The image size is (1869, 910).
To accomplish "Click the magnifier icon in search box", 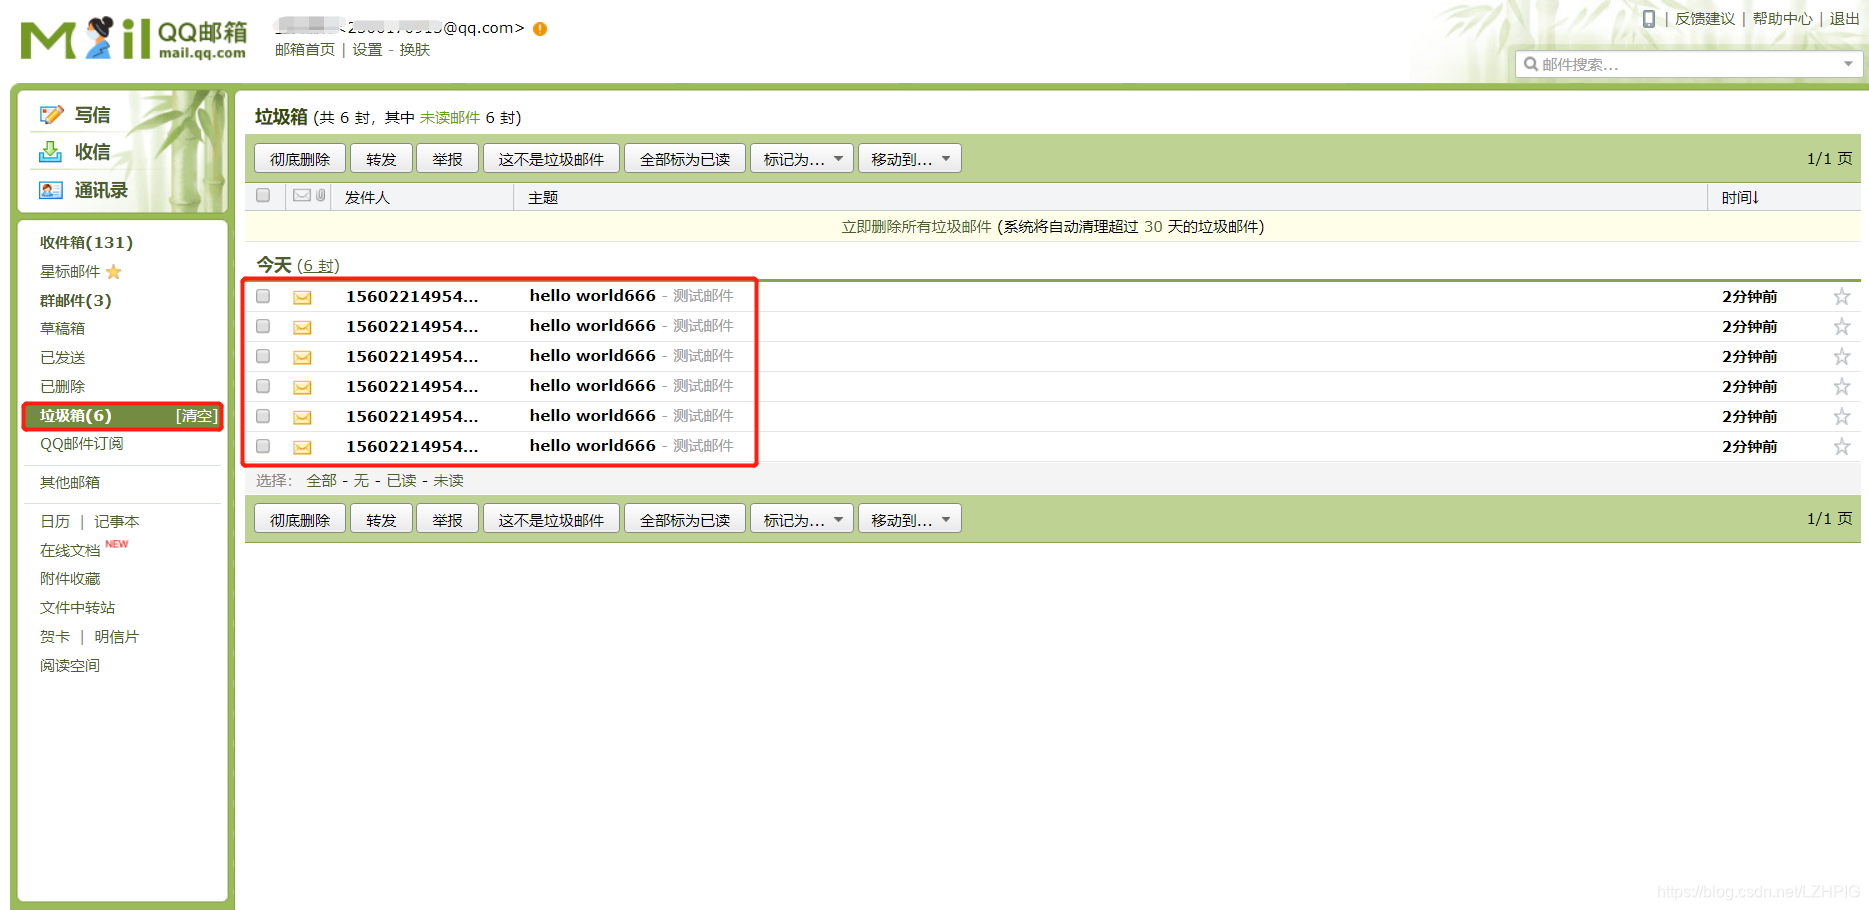I will [1530, 64].
